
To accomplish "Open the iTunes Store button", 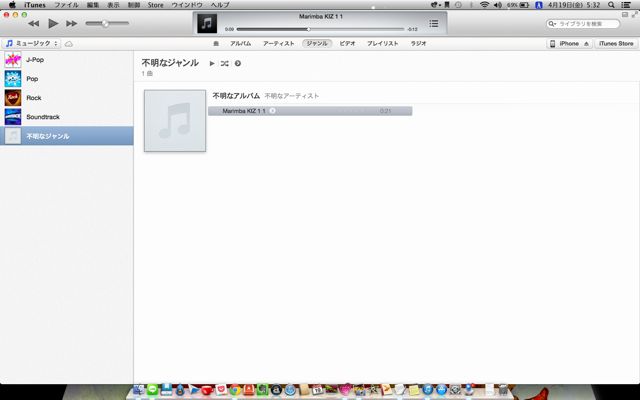I will (x=616, y=44).
